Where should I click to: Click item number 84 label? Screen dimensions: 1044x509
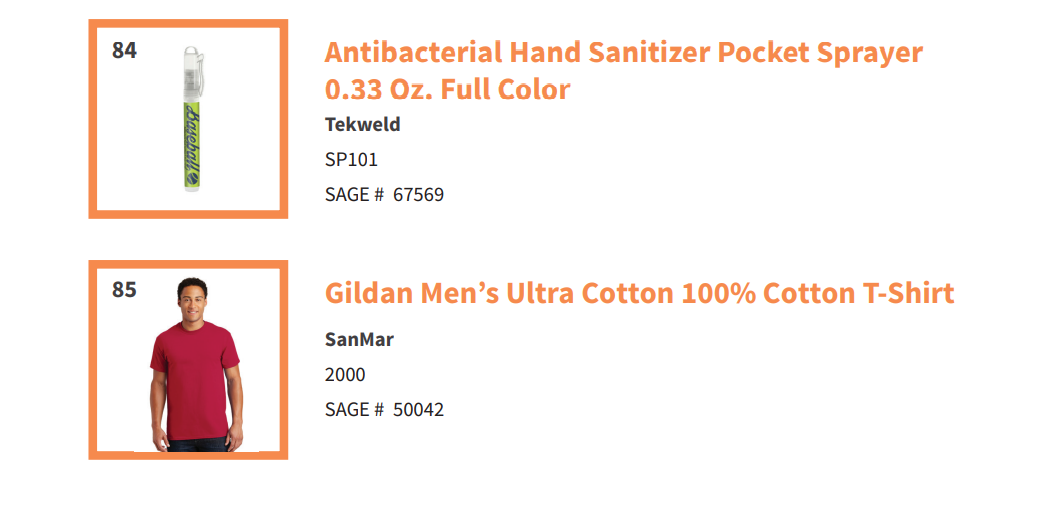point(124,50)
